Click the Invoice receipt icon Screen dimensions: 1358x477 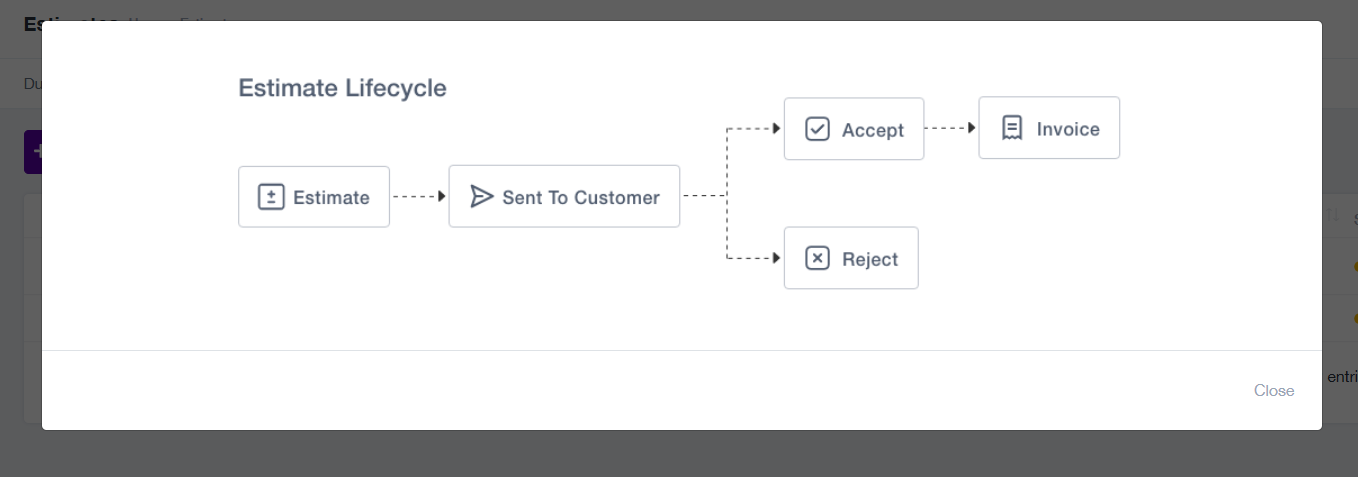(1012, 128)
